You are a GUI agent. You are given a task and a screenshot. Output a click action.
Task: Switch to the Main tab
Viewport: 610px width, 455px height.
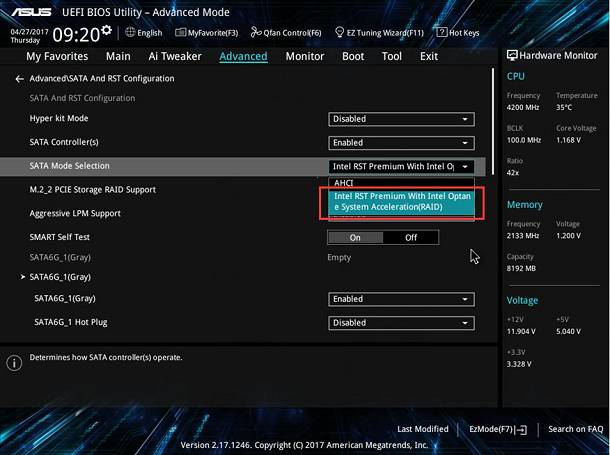pyautogui.click(x=118, y=56)
